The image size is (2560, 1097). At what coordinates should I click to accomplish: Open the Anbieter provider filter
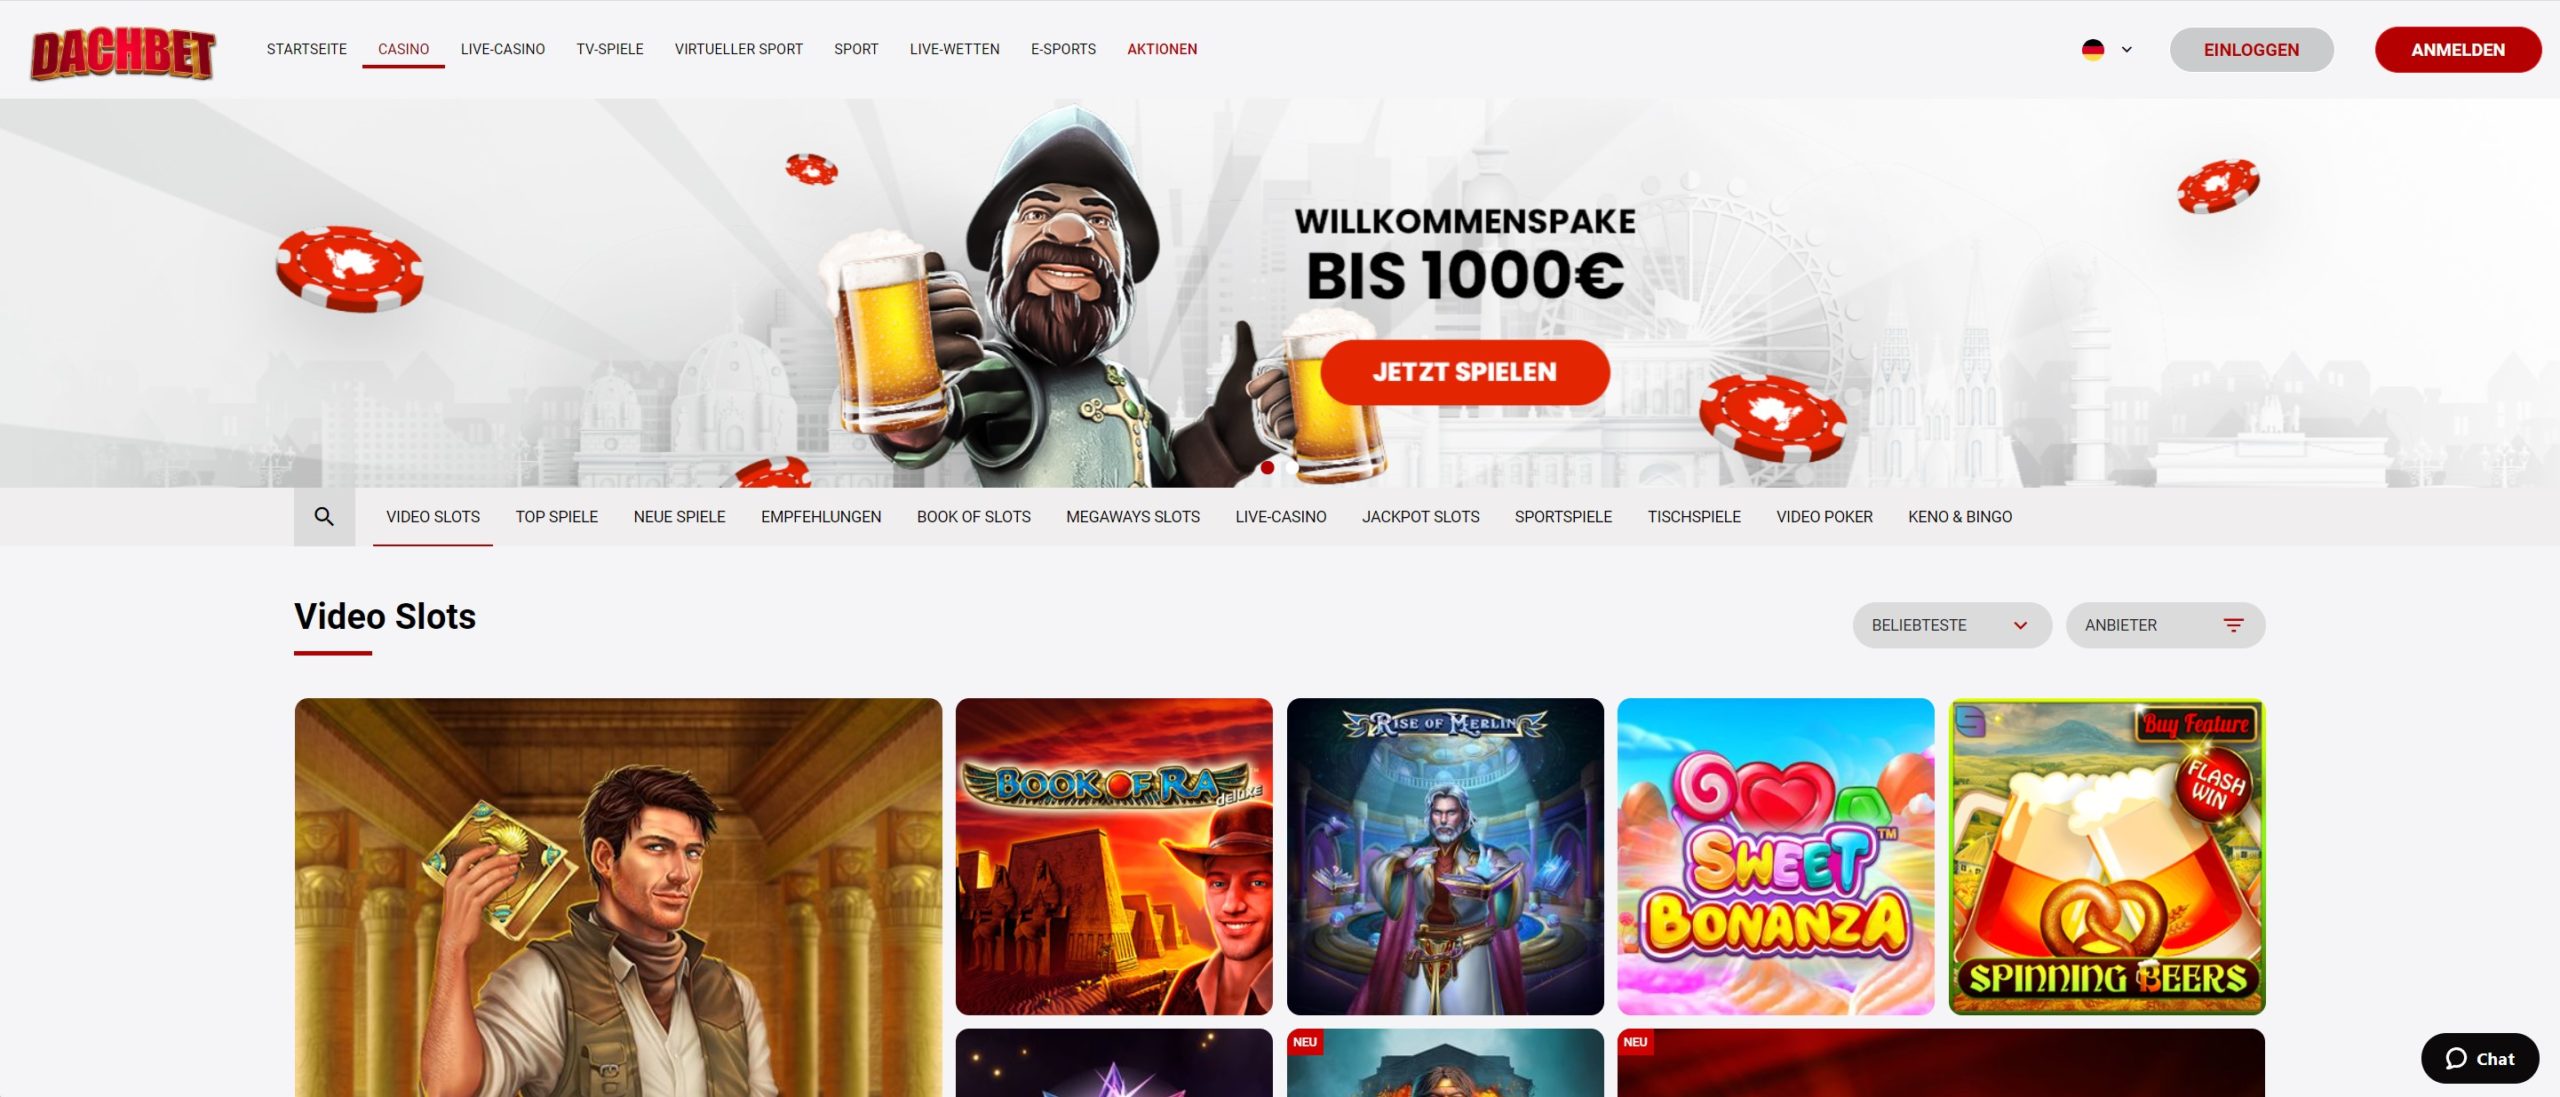2165,625
